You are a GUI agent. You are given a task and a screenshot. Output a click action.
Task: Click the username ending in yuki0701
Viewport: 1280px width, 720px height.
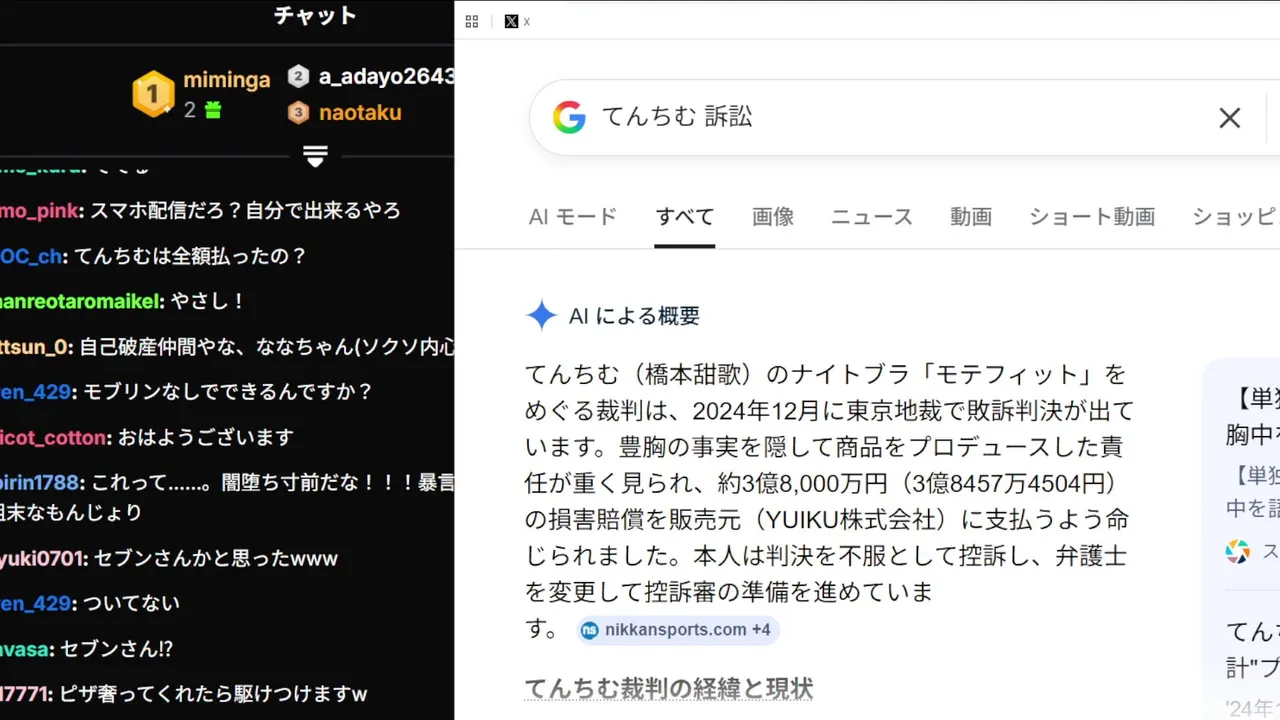41,558
